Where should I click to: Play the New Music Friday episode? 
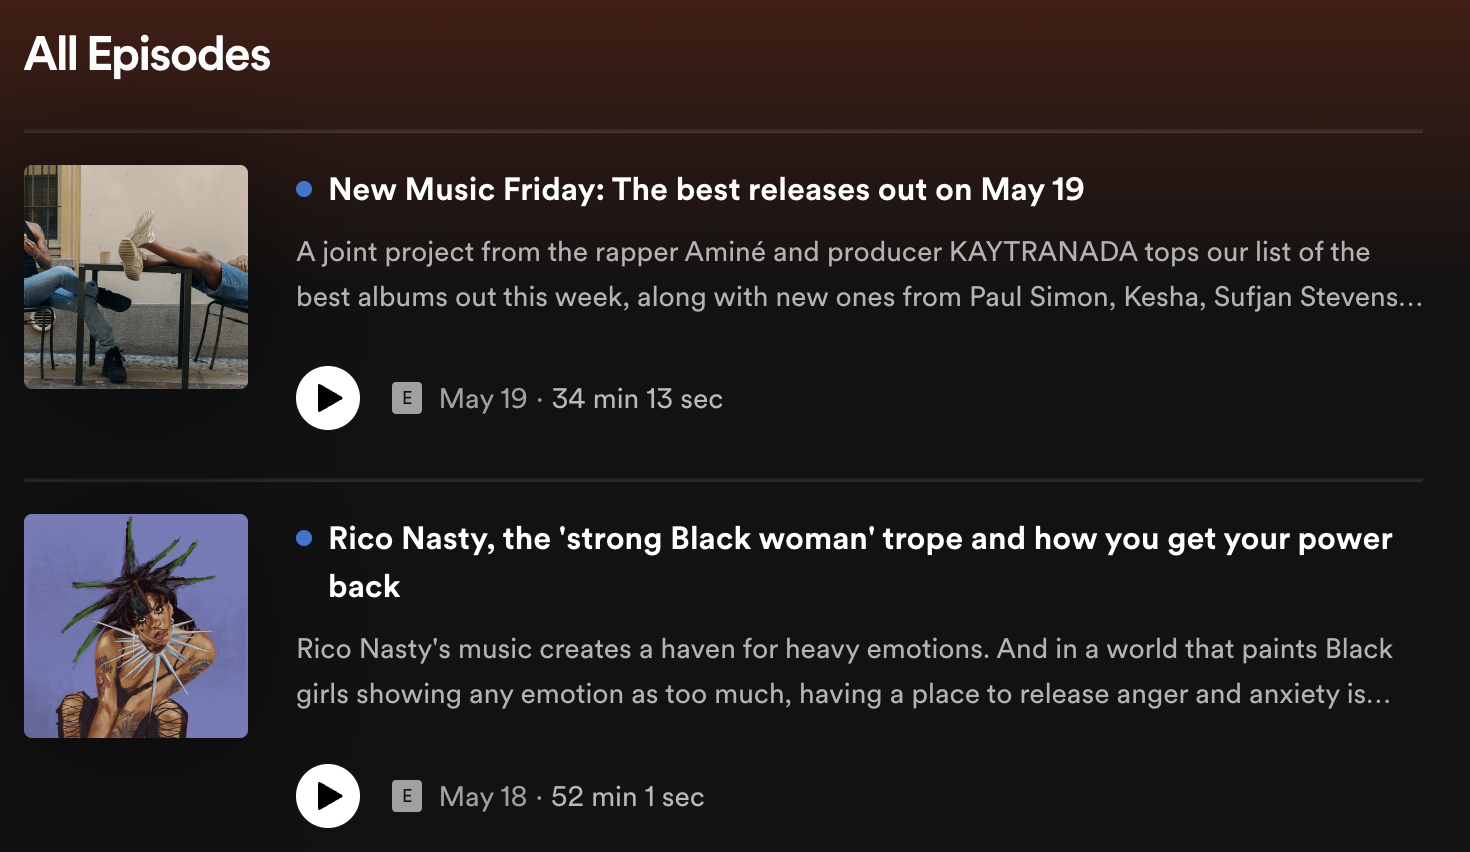(328, 398)
